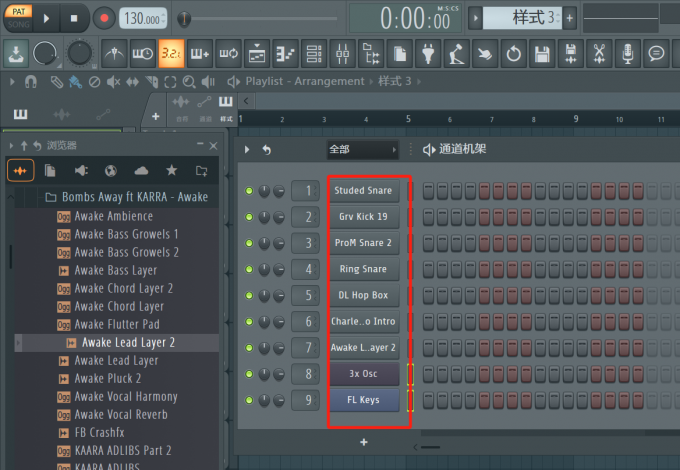Toggle wait for input to start playing

click(143, 54)
